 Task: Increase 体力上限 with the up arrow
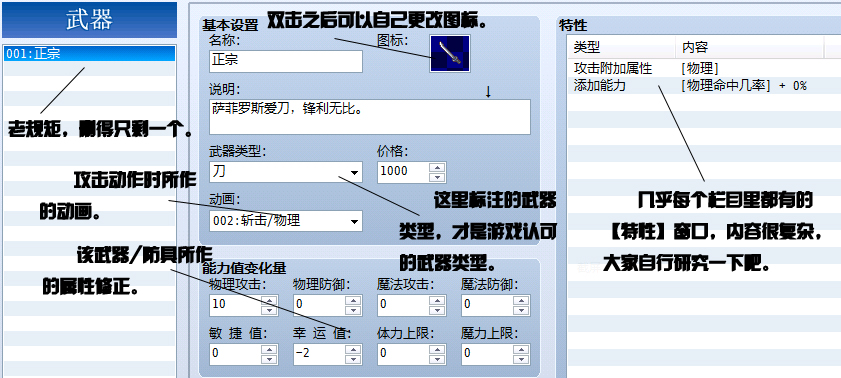coord(438,349)
